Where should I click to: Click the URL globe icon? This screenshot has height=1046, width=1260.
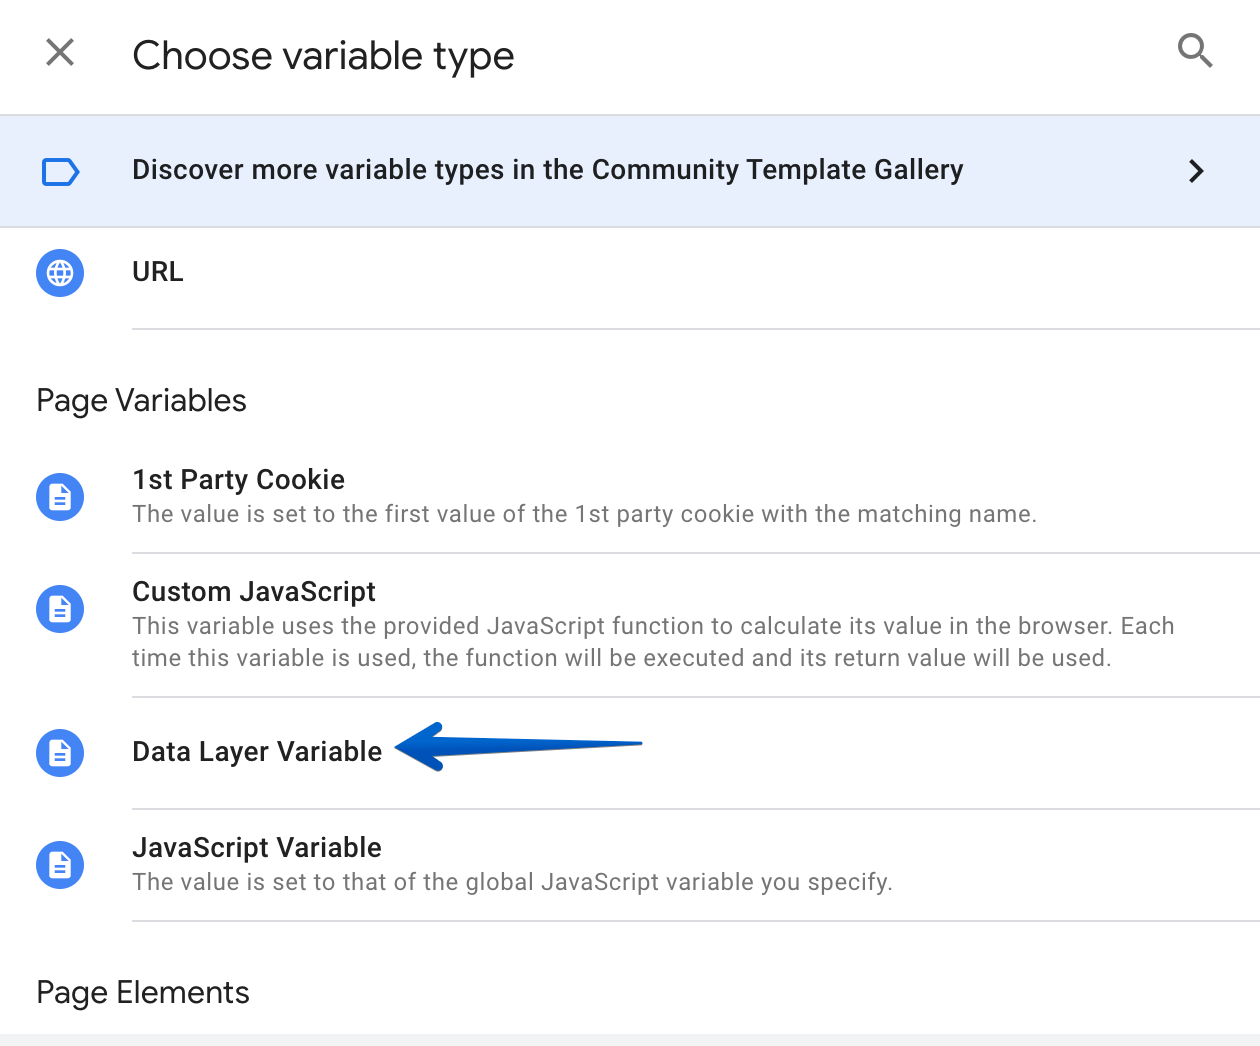[60, 273]
